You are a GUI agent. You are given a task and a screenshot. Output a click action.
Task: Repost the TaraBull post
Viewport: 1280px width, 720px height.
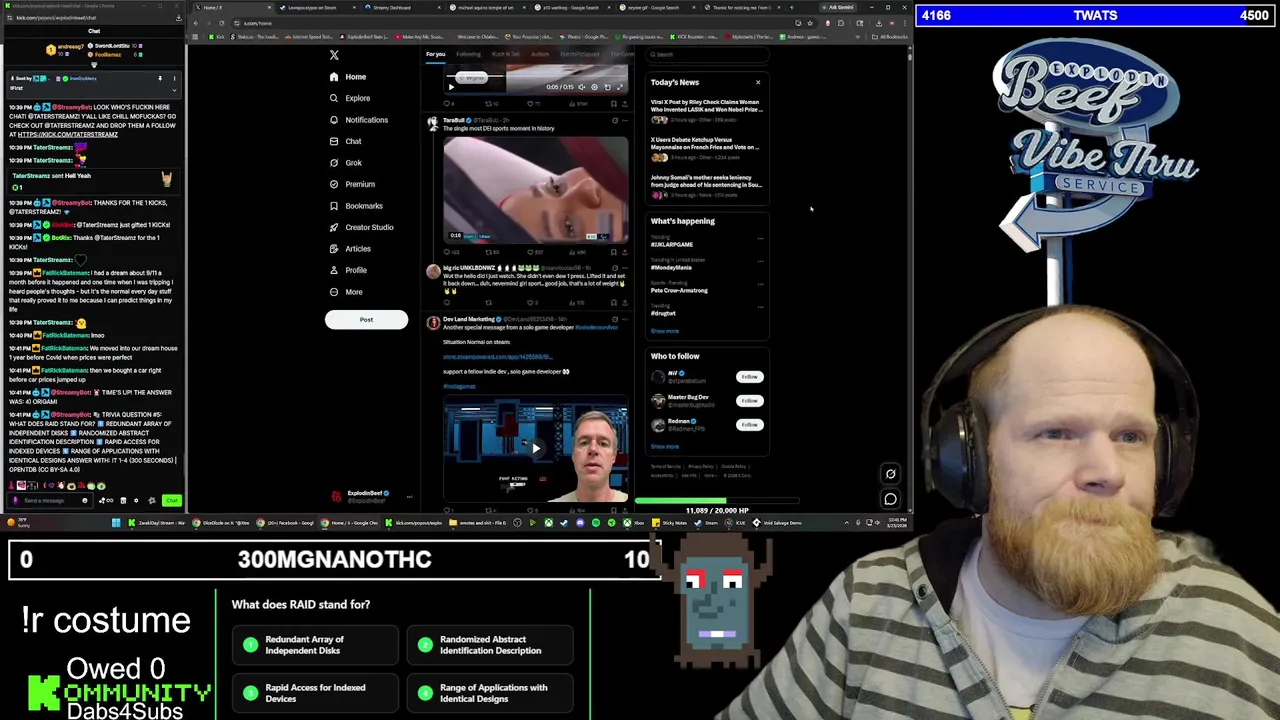490,252
